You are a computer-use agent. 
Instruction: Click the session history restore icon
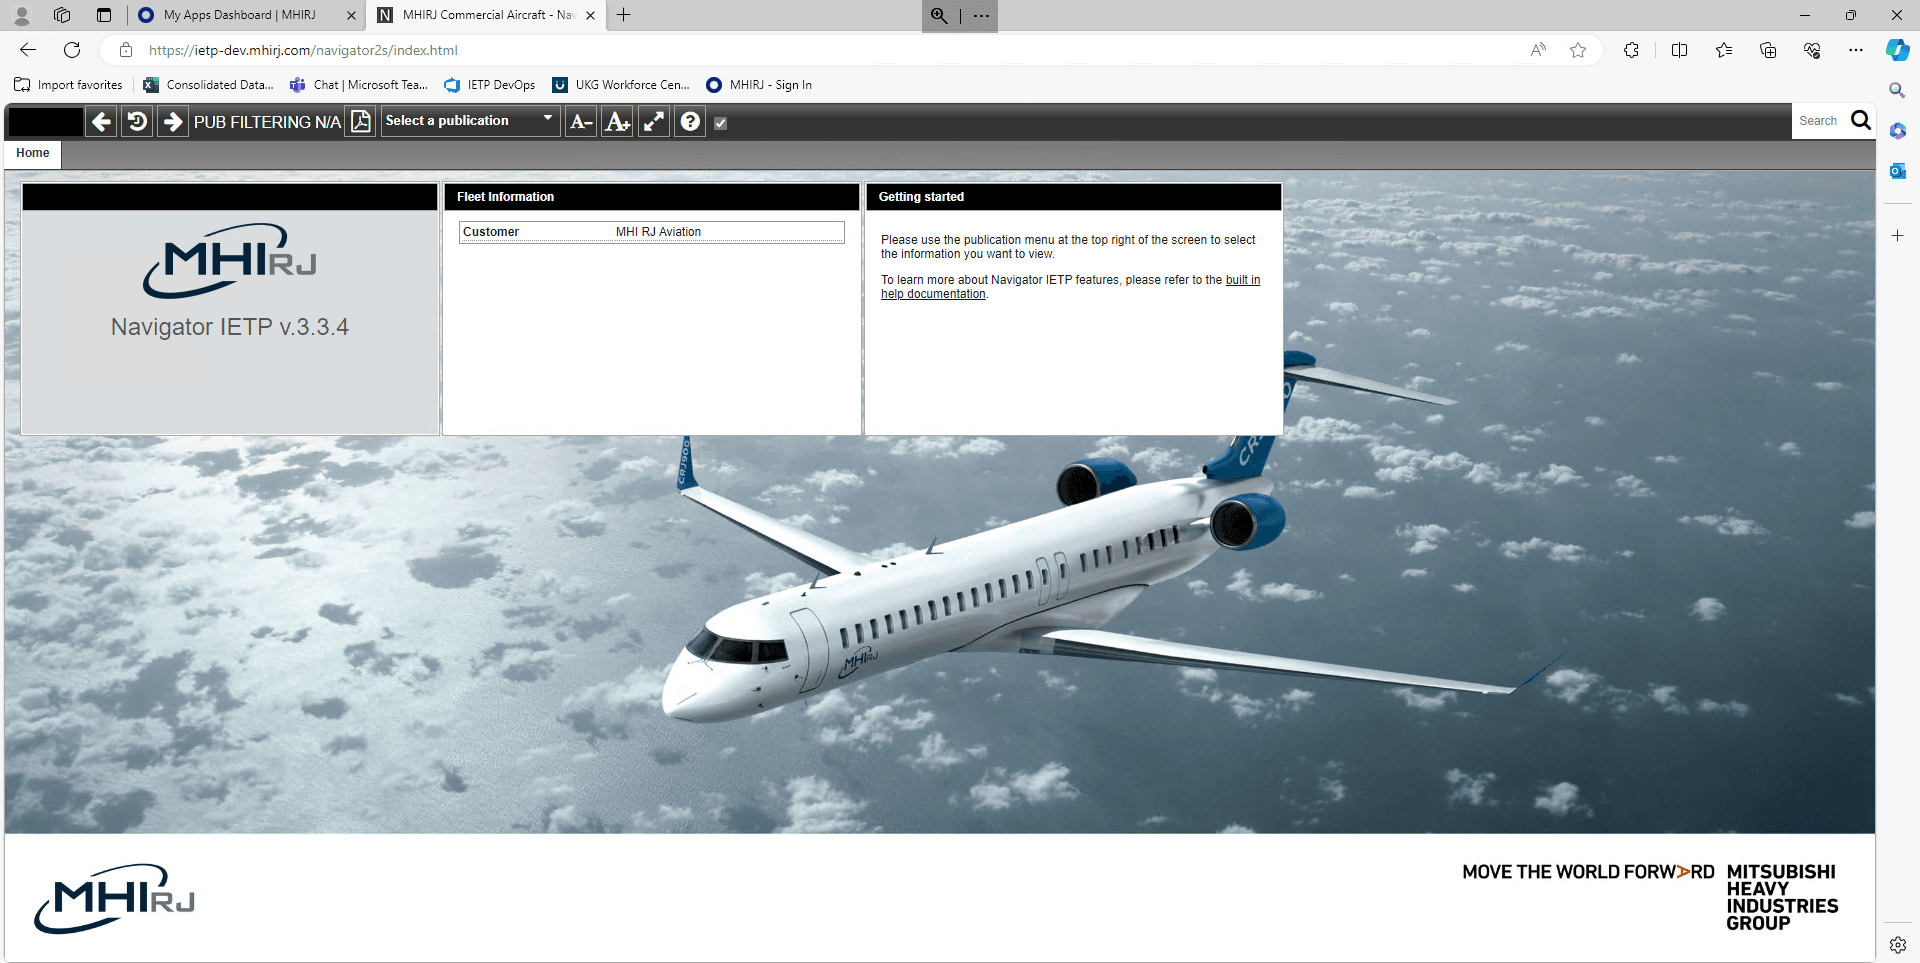coord(136,121)
